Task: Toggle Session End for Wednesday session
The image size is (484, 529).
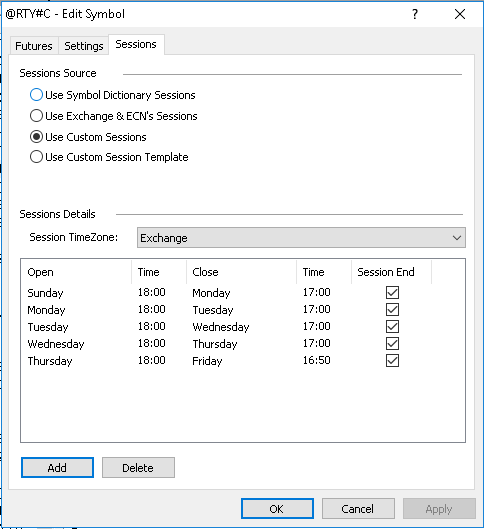Action: 392,343
